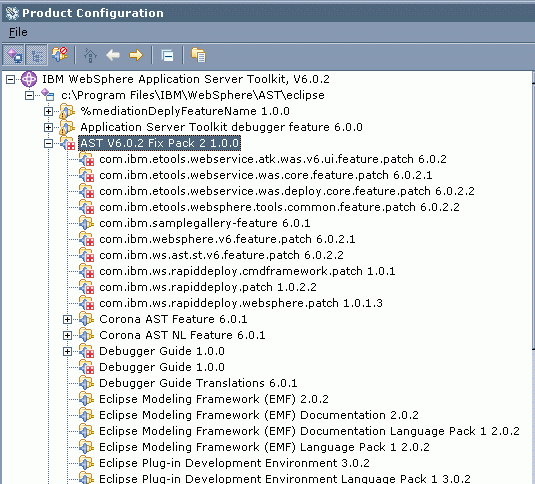Viewport: 535px width, 484px height.
Task: Expand the Corona AST Feature 6.0.1 node
Action: (68, 319)
